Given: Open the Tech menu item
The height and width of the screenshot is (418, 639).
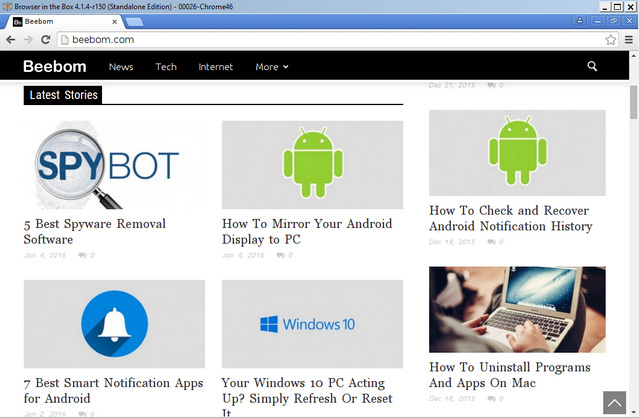Looking at the screenshot, I should point(166,67).
